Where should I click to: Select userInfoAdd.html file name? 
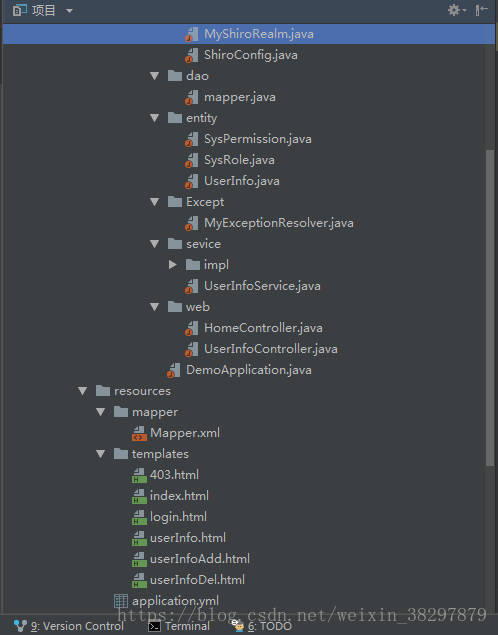tap(200, 559)
